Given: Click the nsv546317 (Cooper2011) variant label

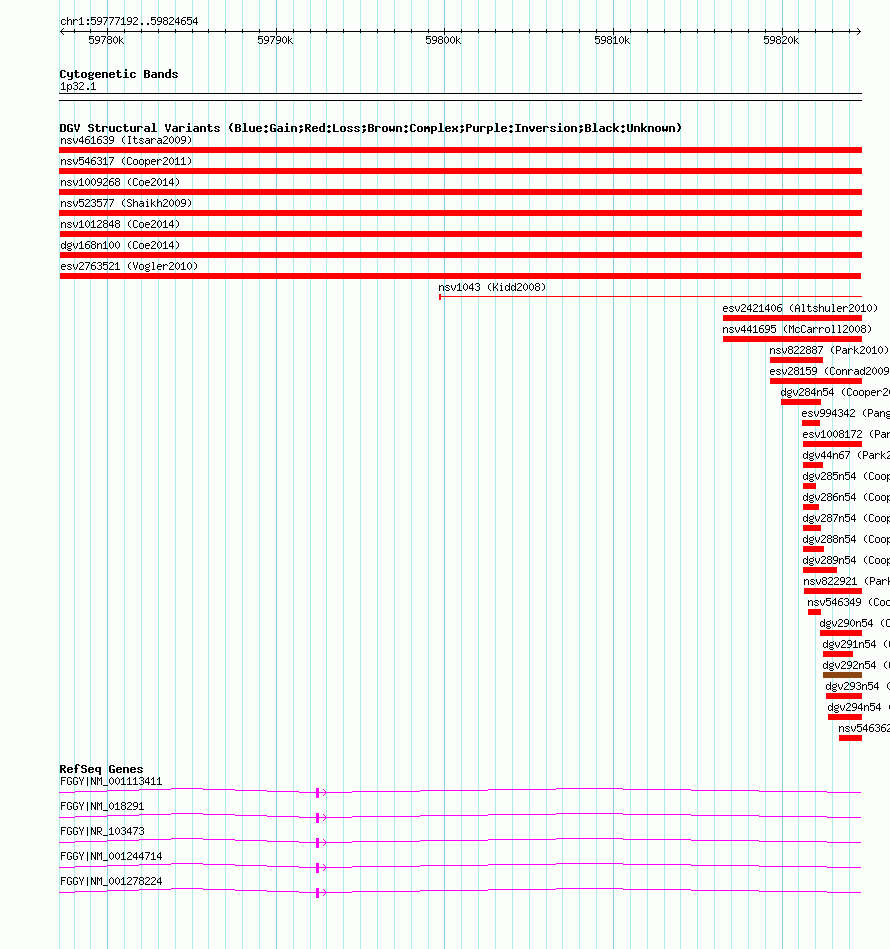Looking at the screenshot, I should (x=126, y=162).
